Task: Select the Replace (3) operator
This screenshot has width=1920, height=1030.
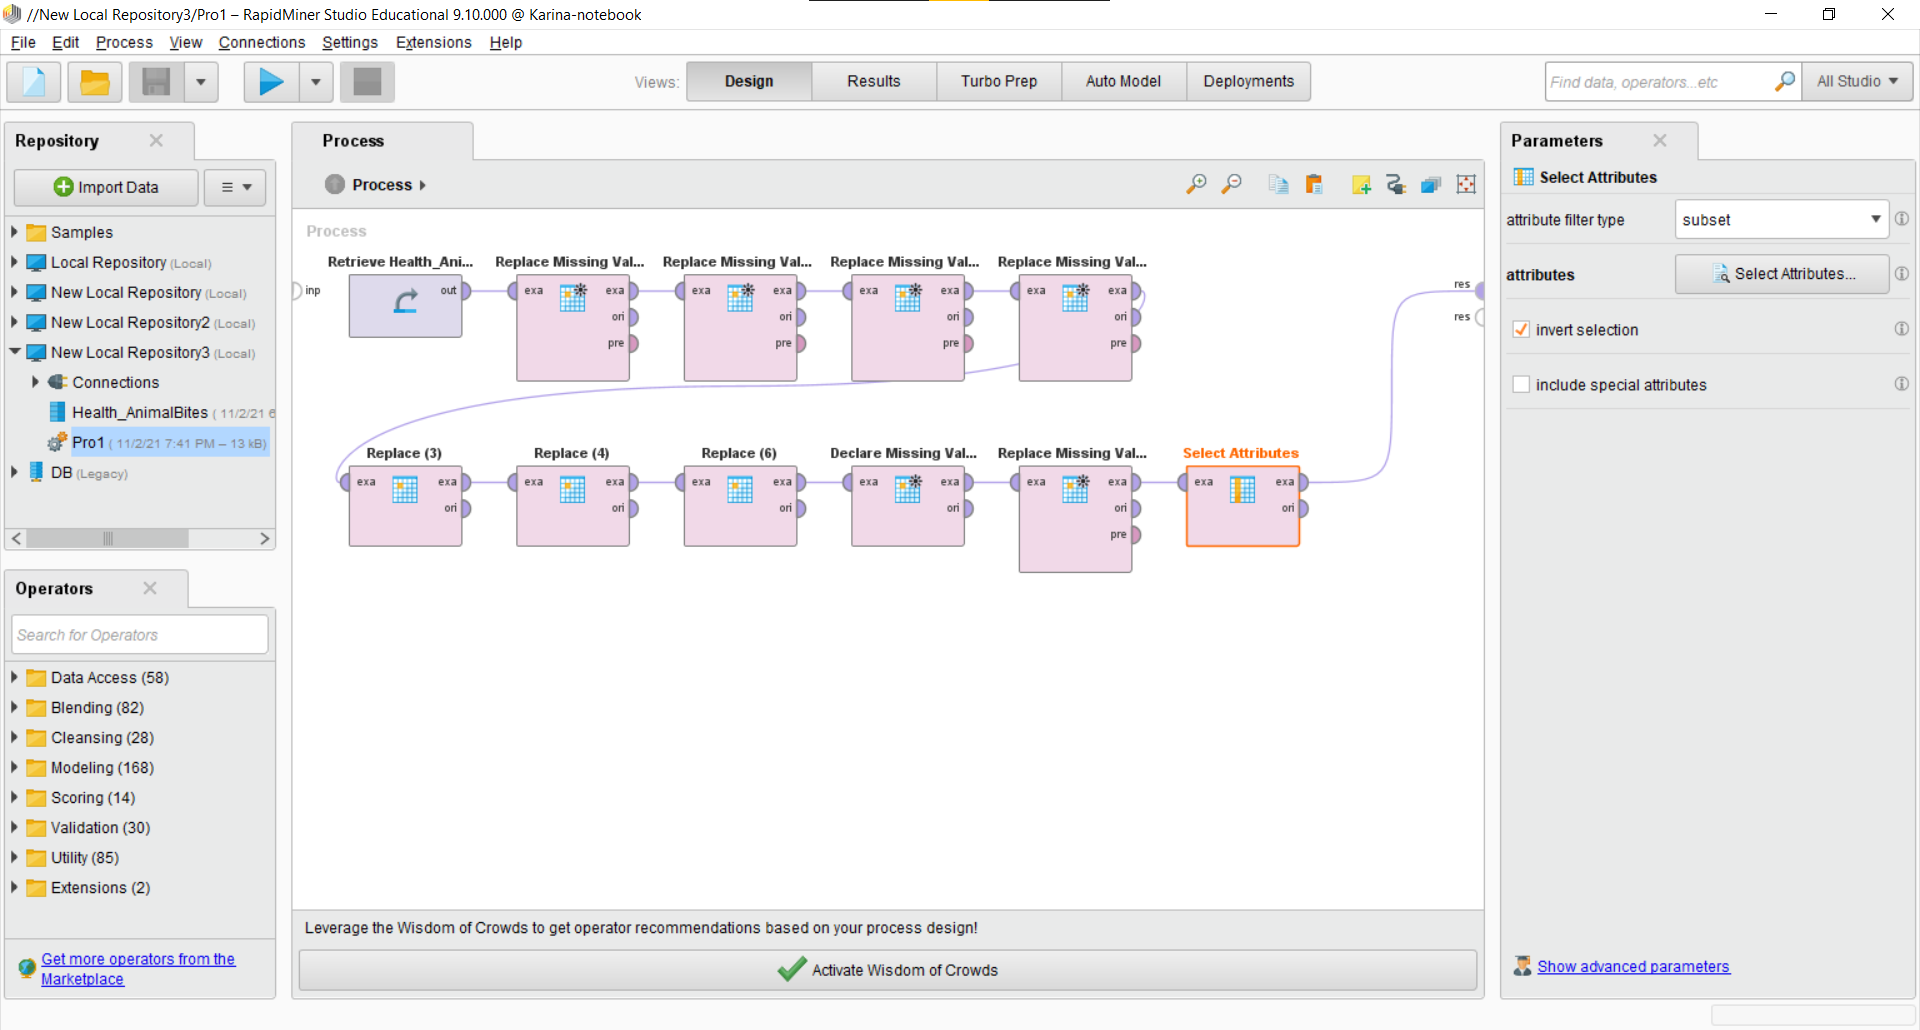Action: click(x=405, y=505)
